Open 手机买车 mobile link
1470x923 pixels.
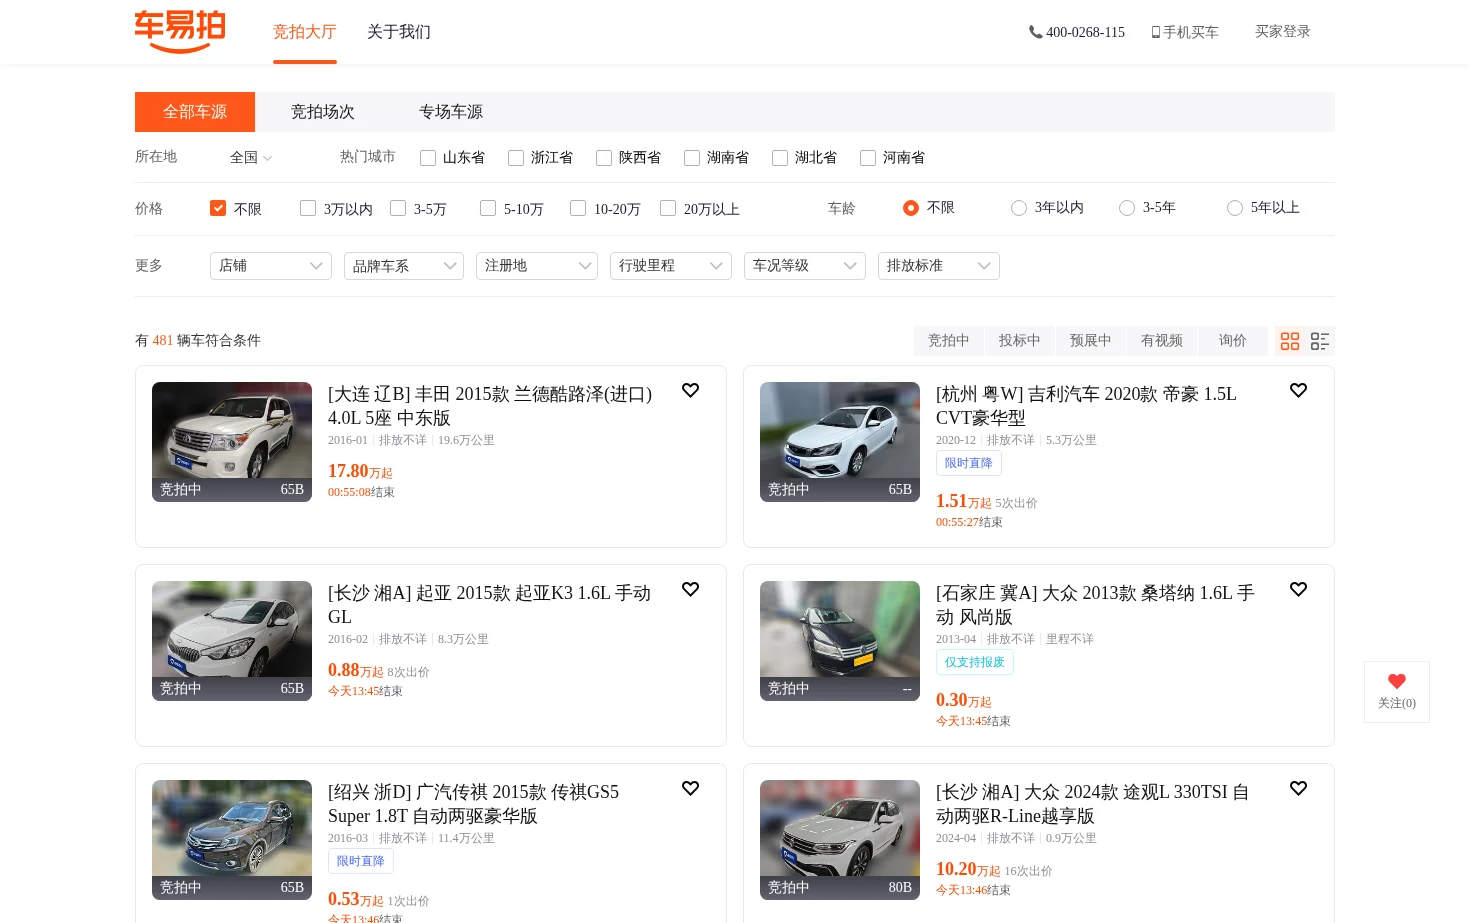(x=1185, y=32)
